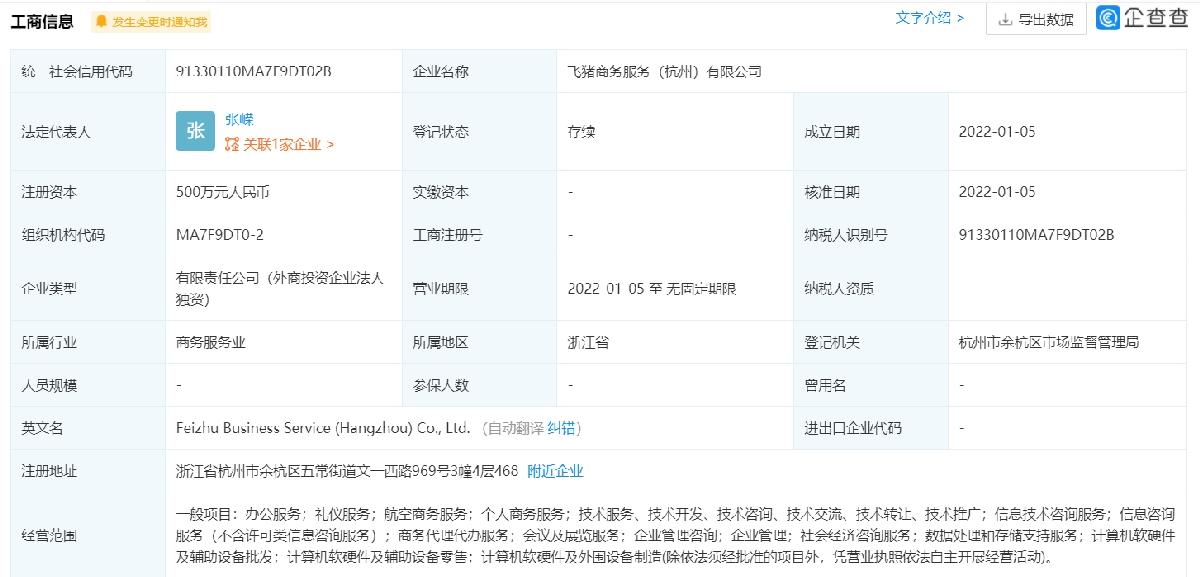The image size is (1200, 577).
Task: Click the bell icon for change notifications
Action: coord(101,21)
